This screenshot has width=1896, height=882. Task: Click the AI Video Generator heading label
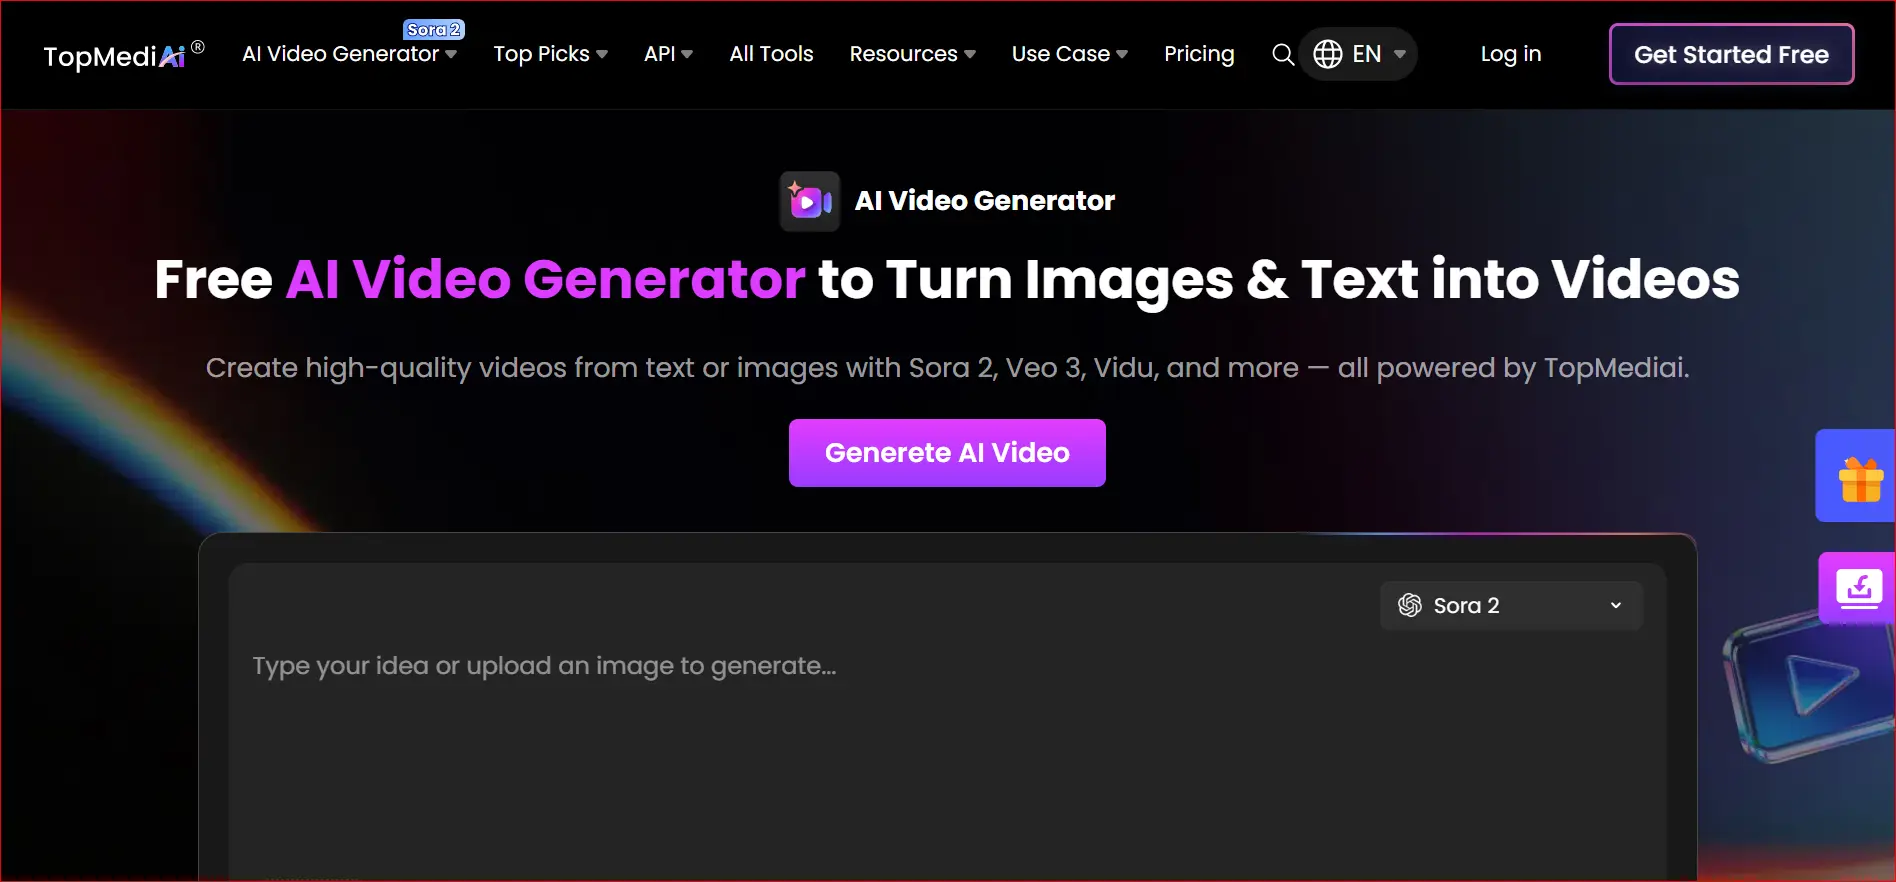984,201
